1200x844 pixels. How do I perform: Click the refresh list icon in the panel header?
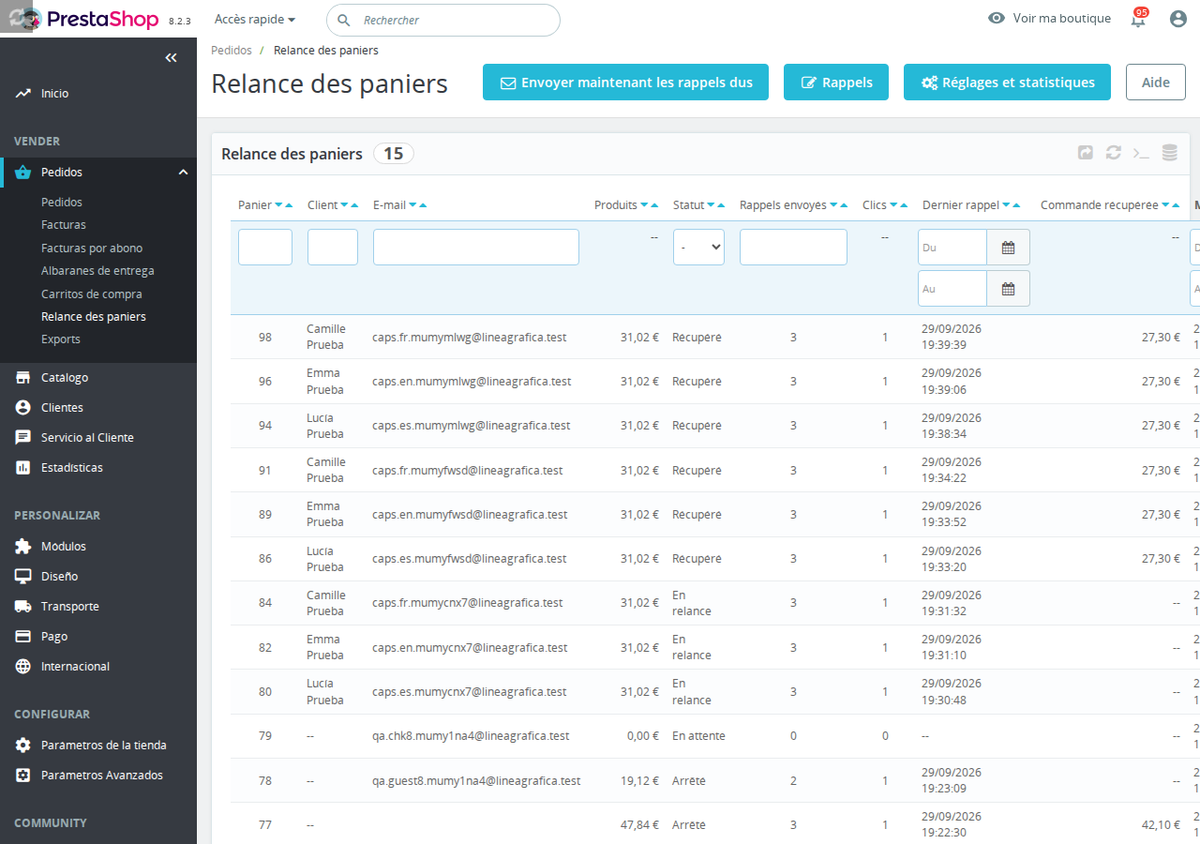point(1113,153)
